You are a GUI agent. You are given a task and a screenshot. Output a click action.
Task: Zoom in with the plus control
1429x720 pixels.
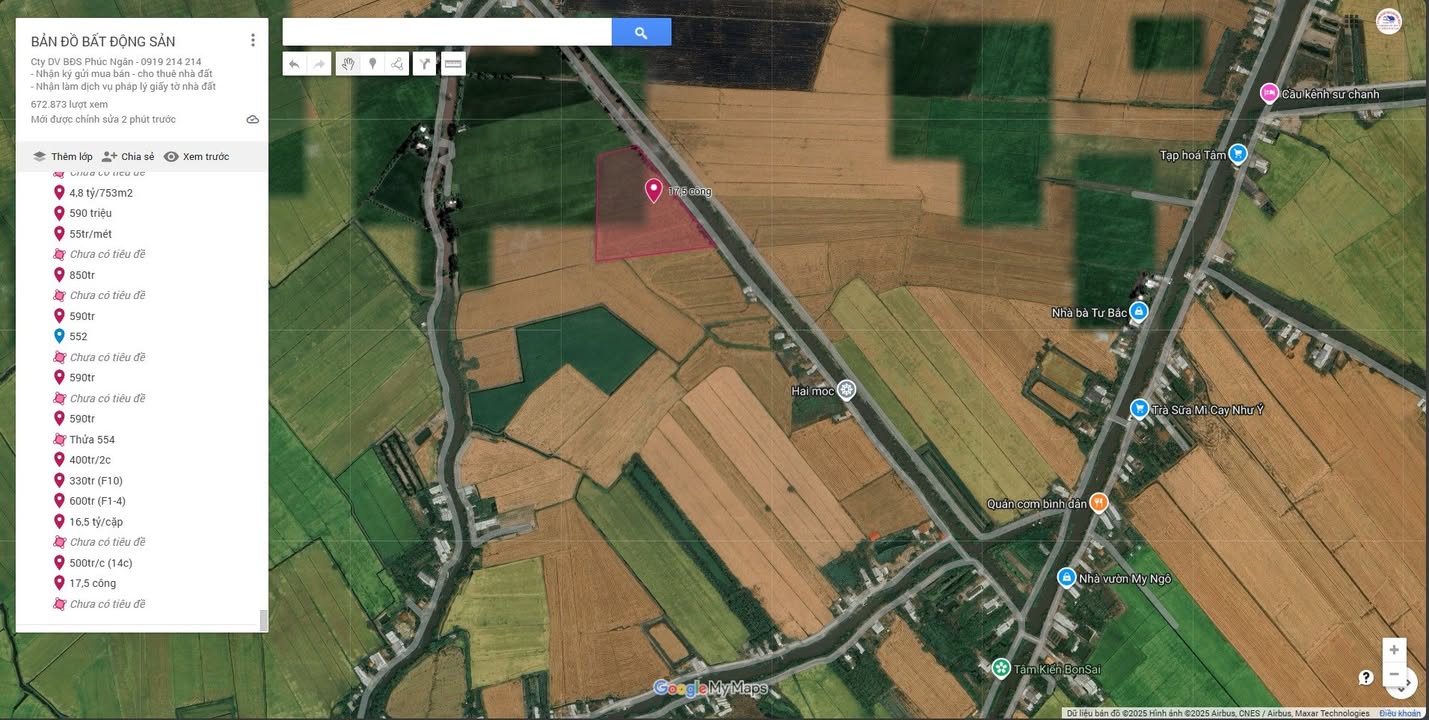1394,649
